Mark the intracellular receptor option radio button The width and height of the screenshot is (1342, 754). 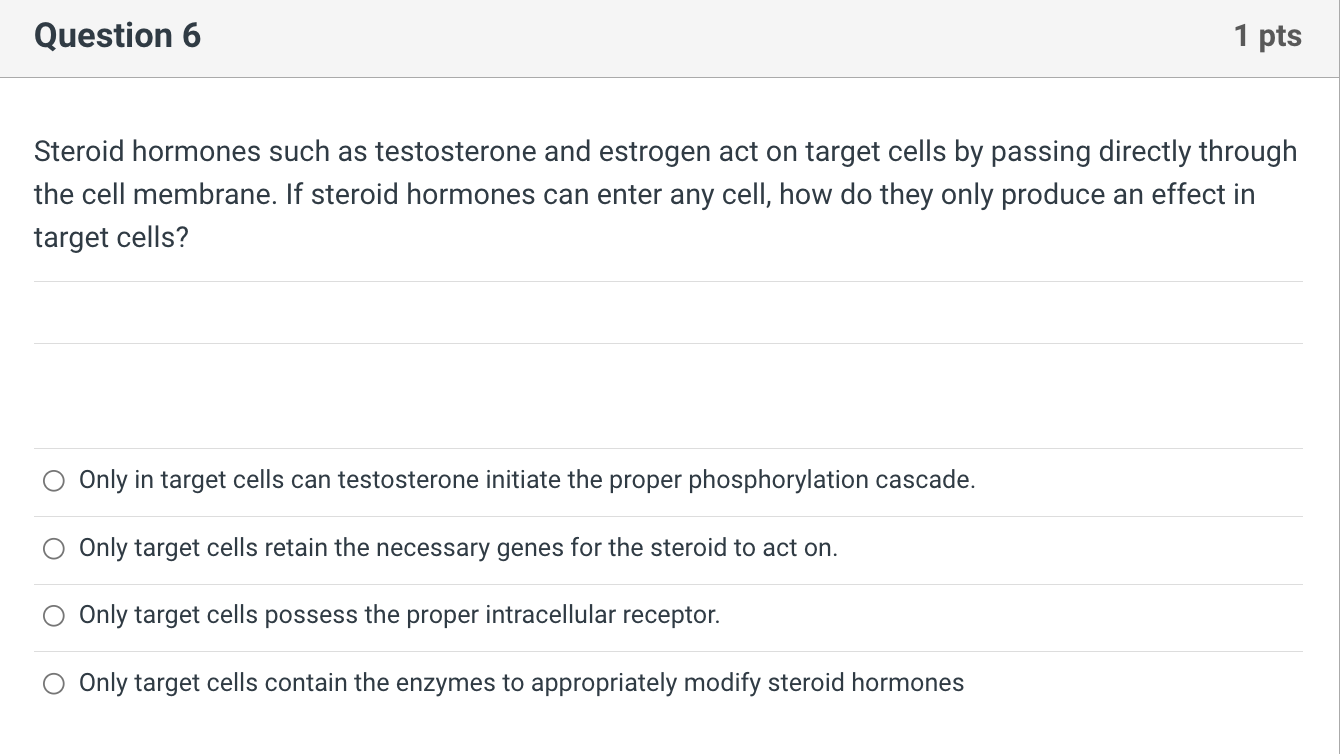(x=54, y=616)
